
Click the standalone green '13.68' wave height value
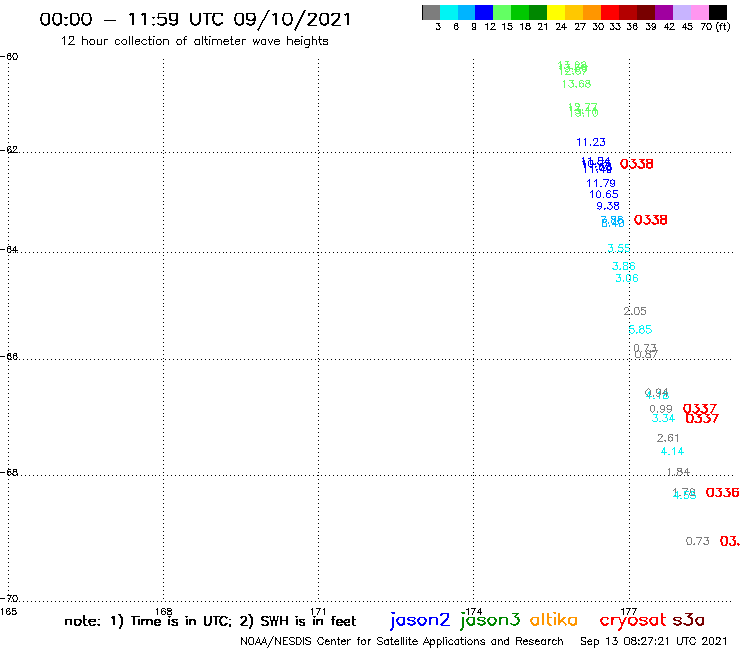click(576, 84)
